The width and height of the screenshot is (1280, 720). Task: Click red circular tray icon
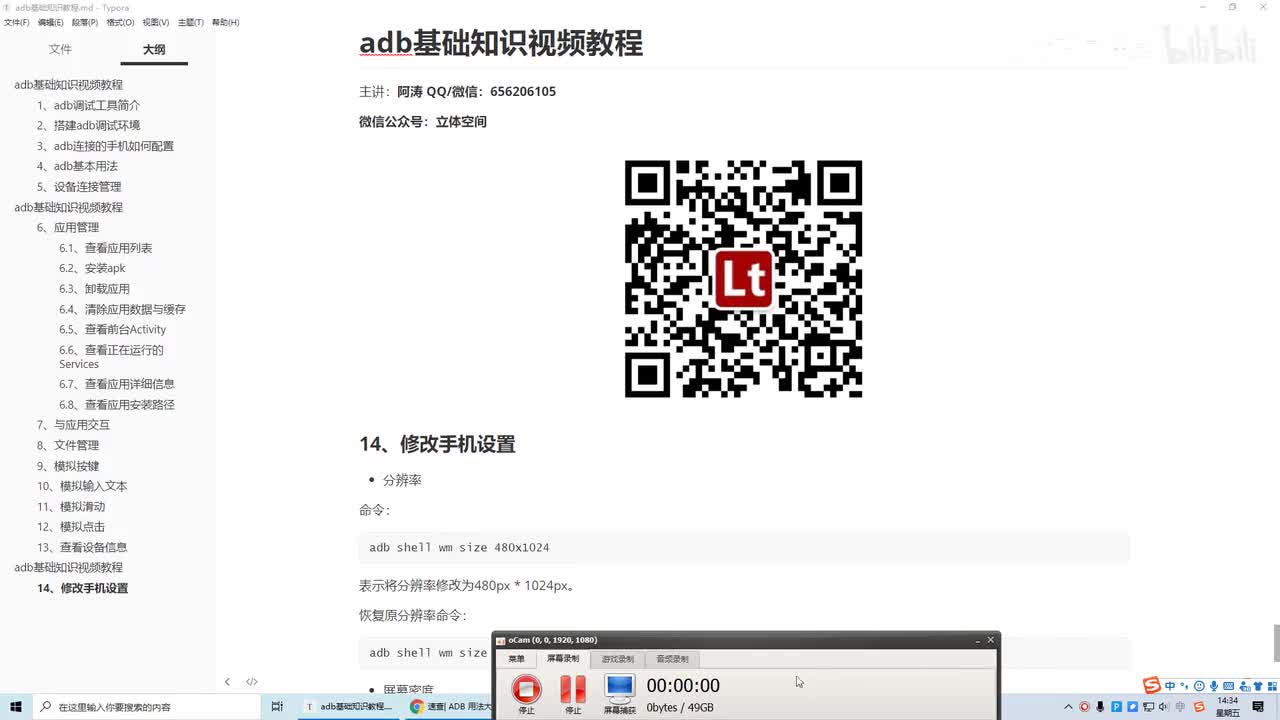(1084, 706)
